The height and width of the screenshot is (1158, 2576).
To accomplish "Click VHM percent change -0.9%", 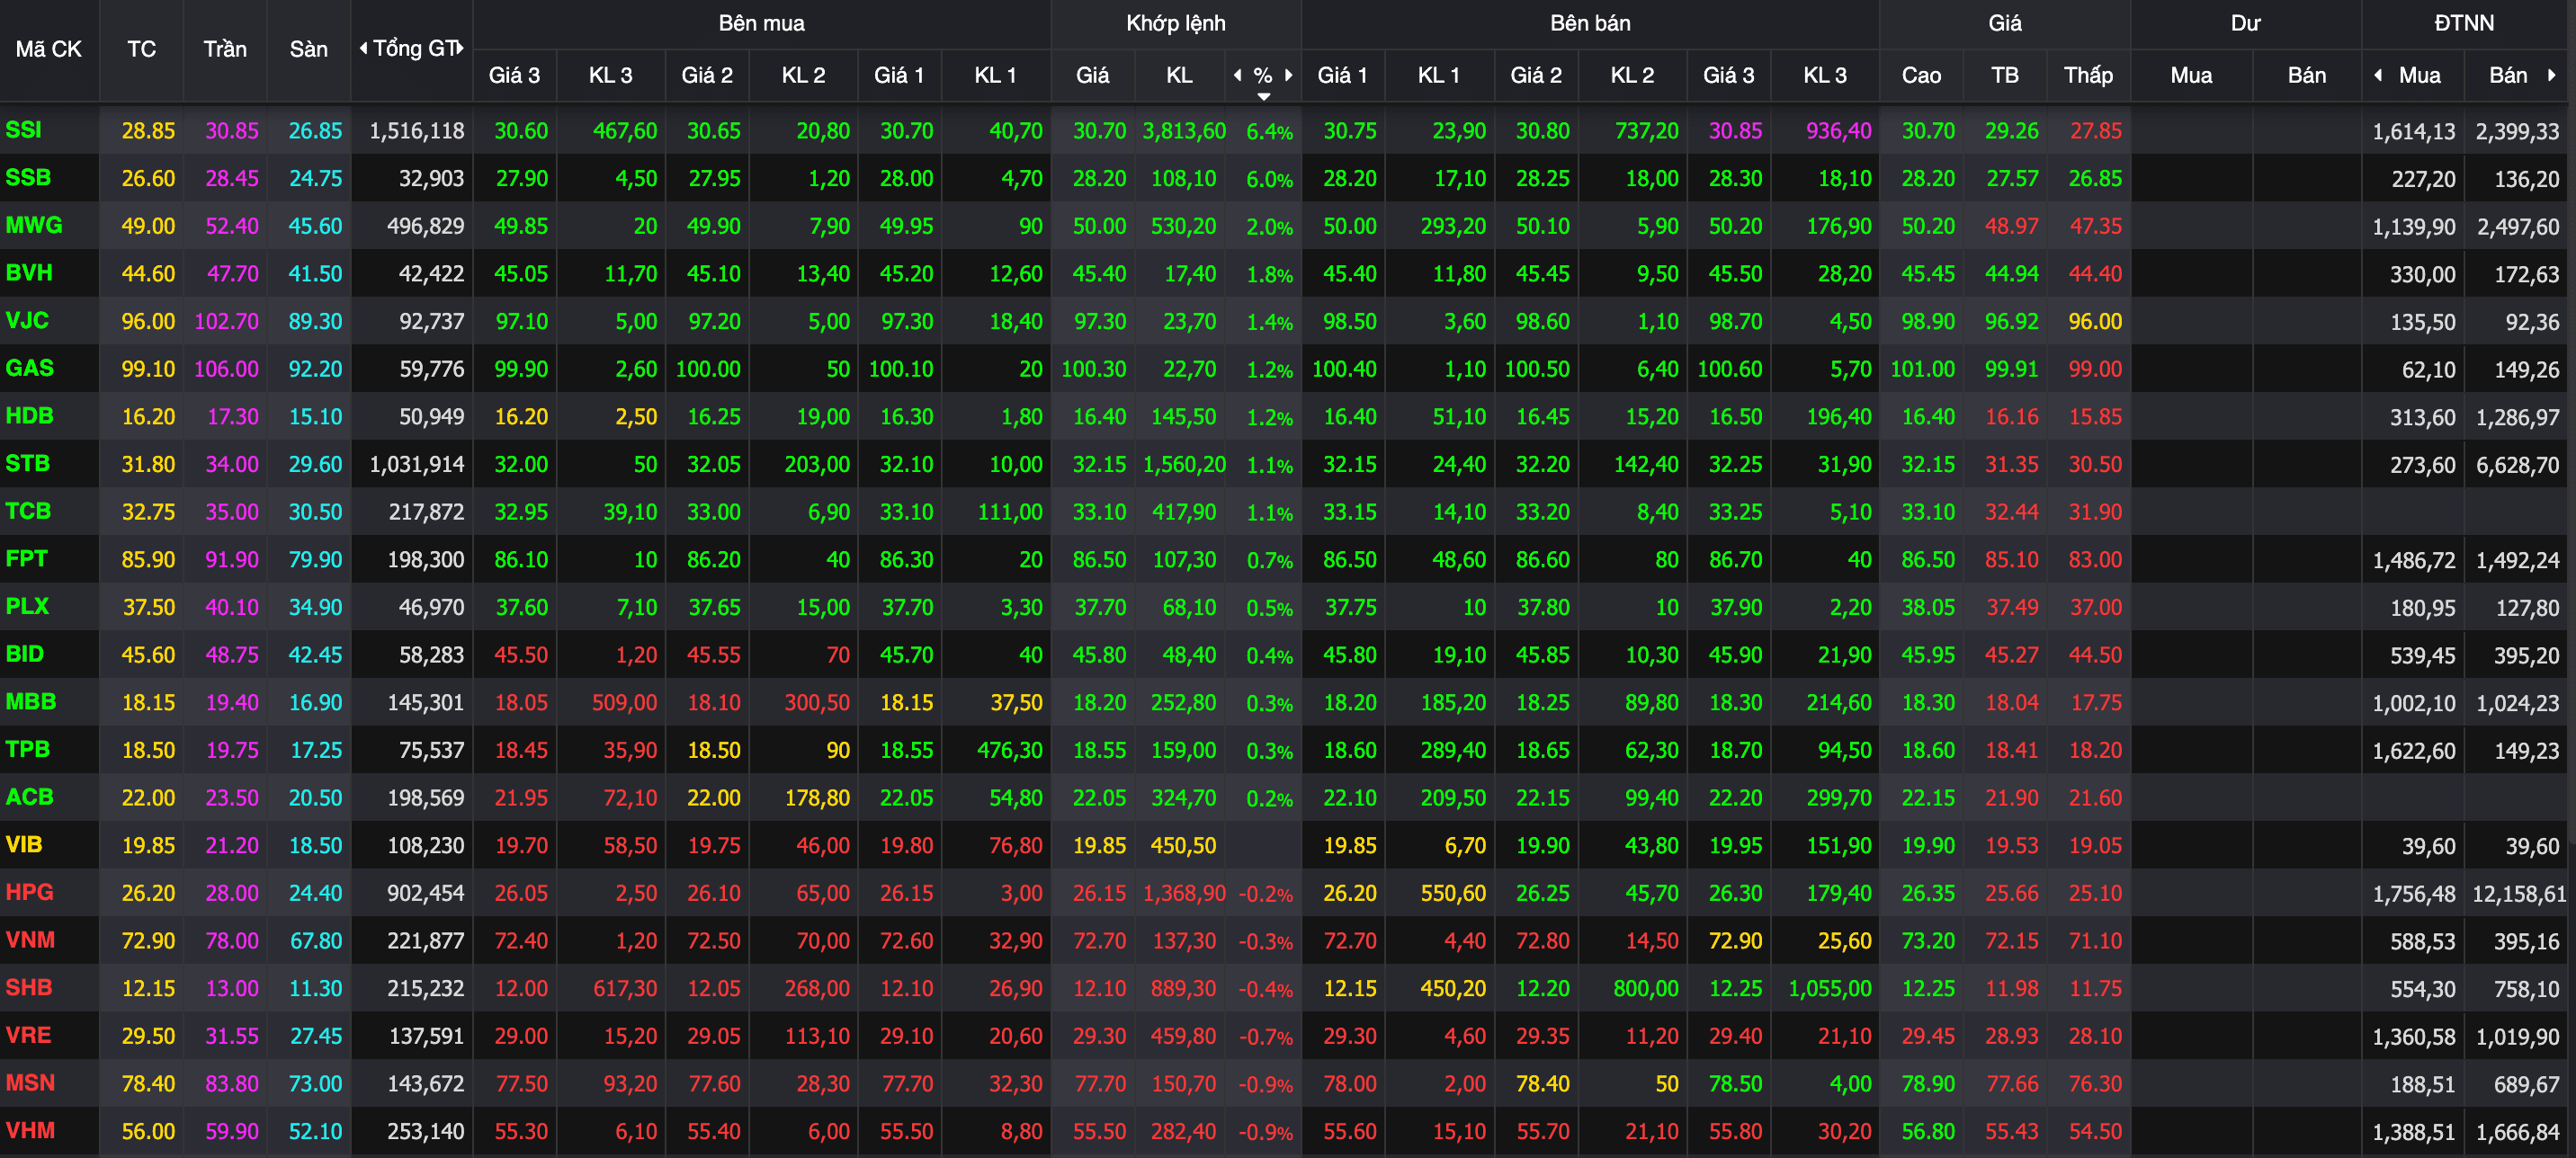I will 1266,1133.
